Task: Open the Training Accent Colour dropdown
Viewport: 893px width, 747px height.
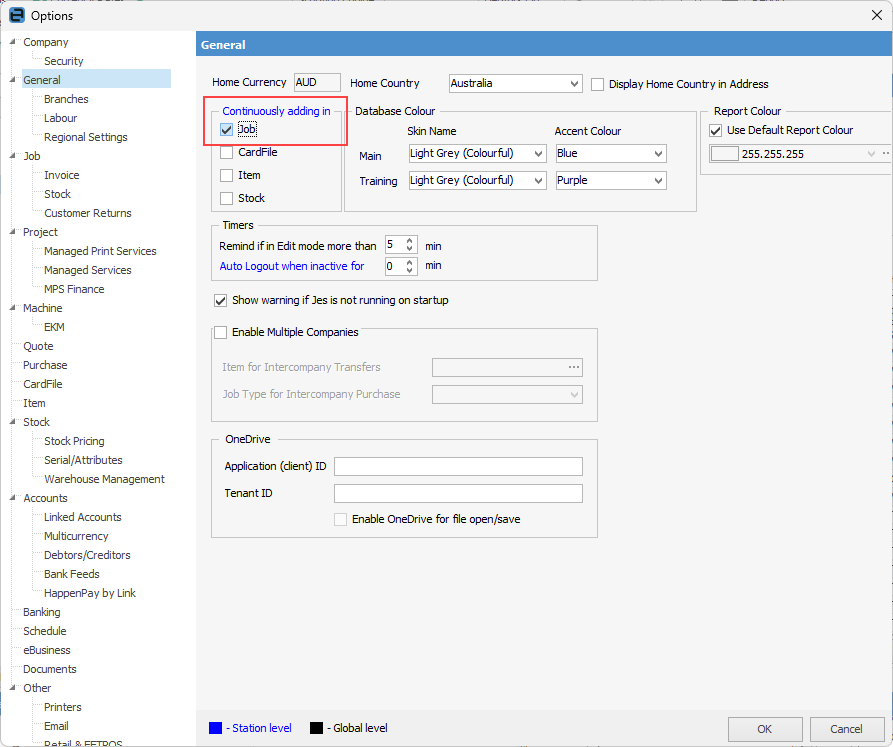Action: coord(658,181)
